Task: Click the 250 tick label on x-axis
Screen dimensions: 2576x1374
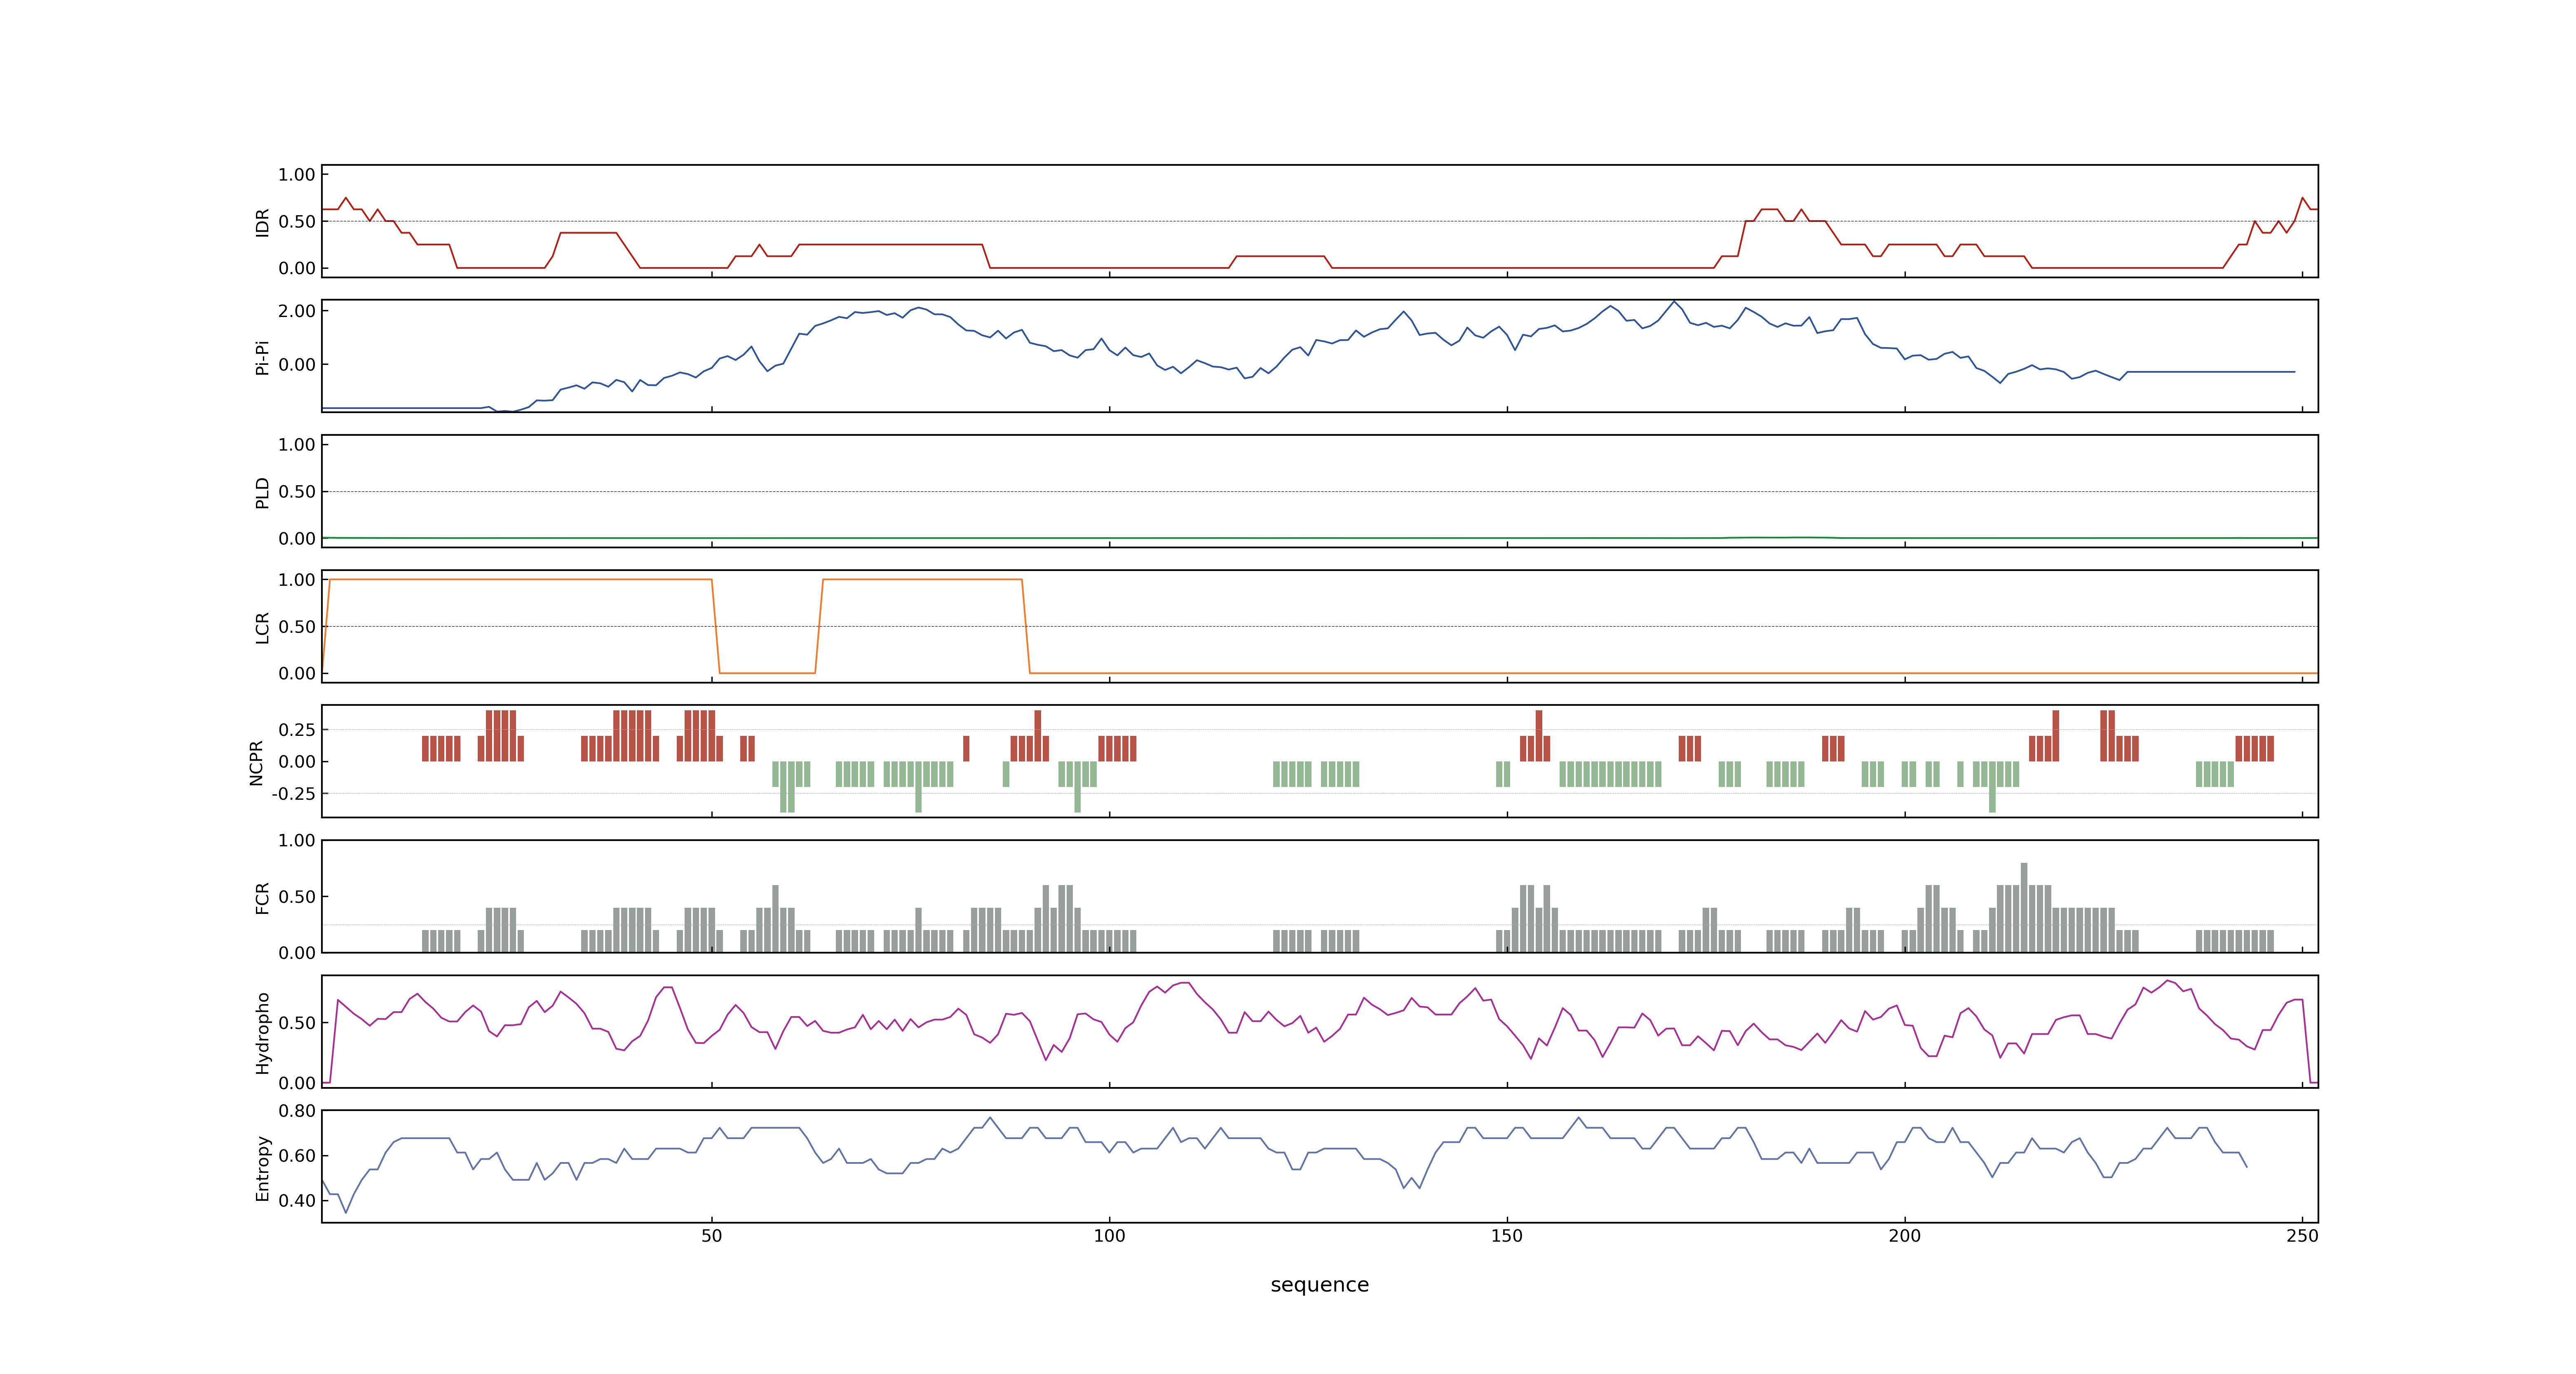Action: (x=2302, y=1235)
